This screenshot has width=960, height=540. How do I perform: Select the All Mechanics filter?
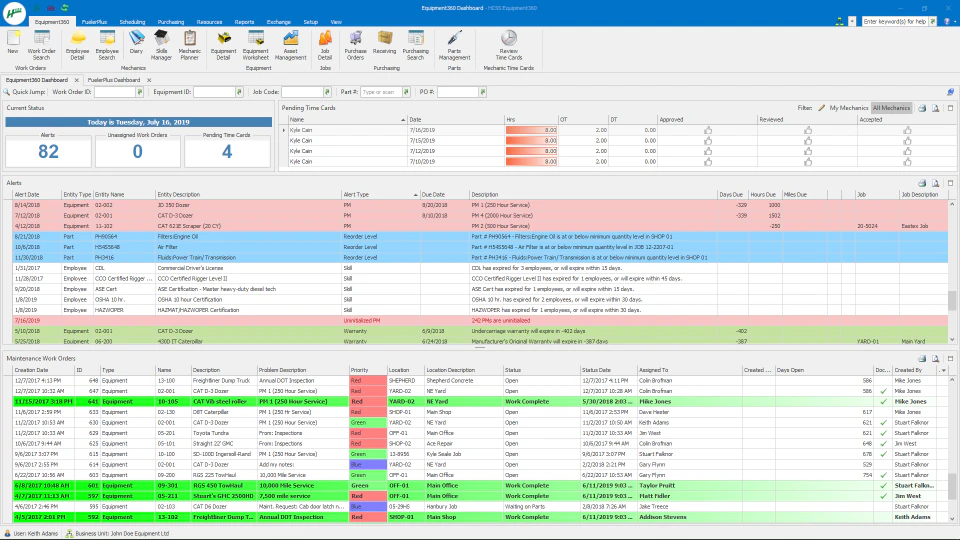[x=891, y=108]
